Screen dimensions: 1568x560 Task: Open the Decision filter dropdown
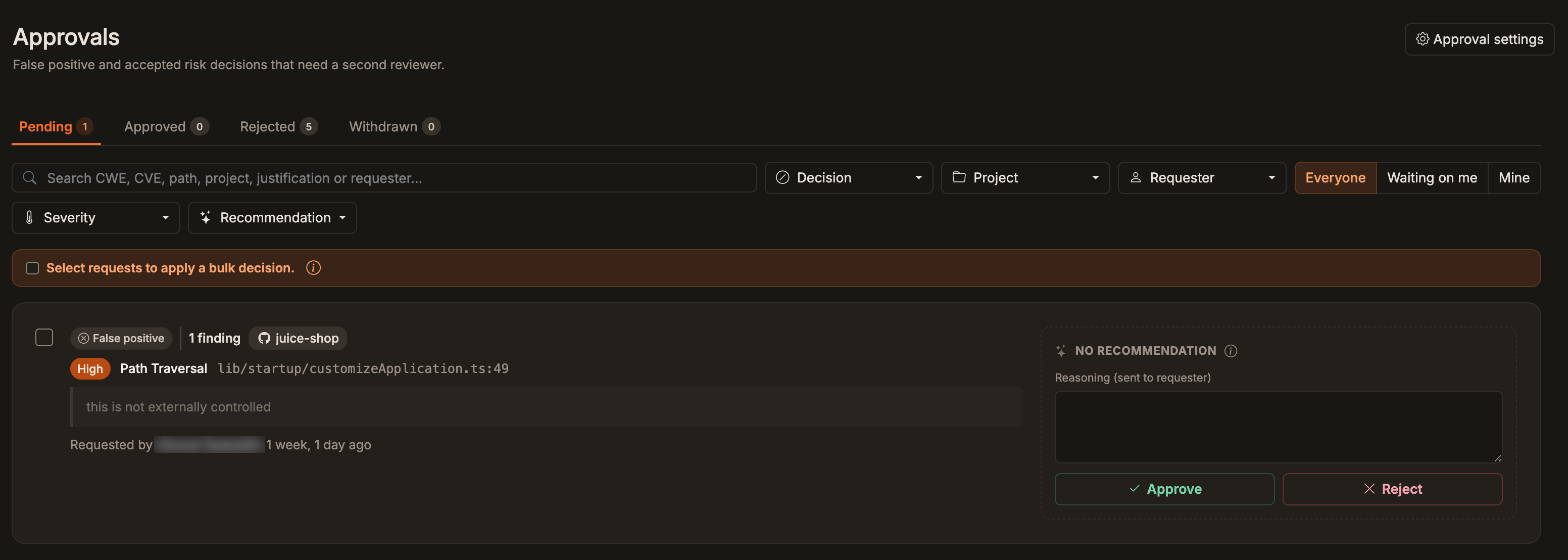[x=849, y=178]
